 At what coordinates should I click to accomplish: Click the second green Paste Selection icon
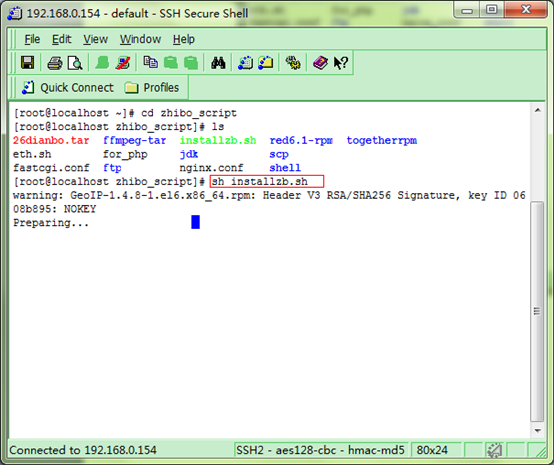click(191, 63)
